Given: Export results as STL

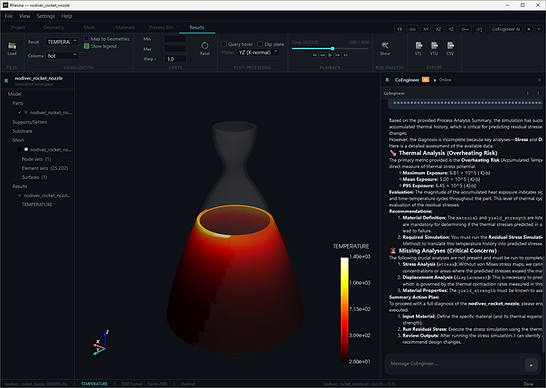Looking at the screenshot, I should click(x=419, y=48).
